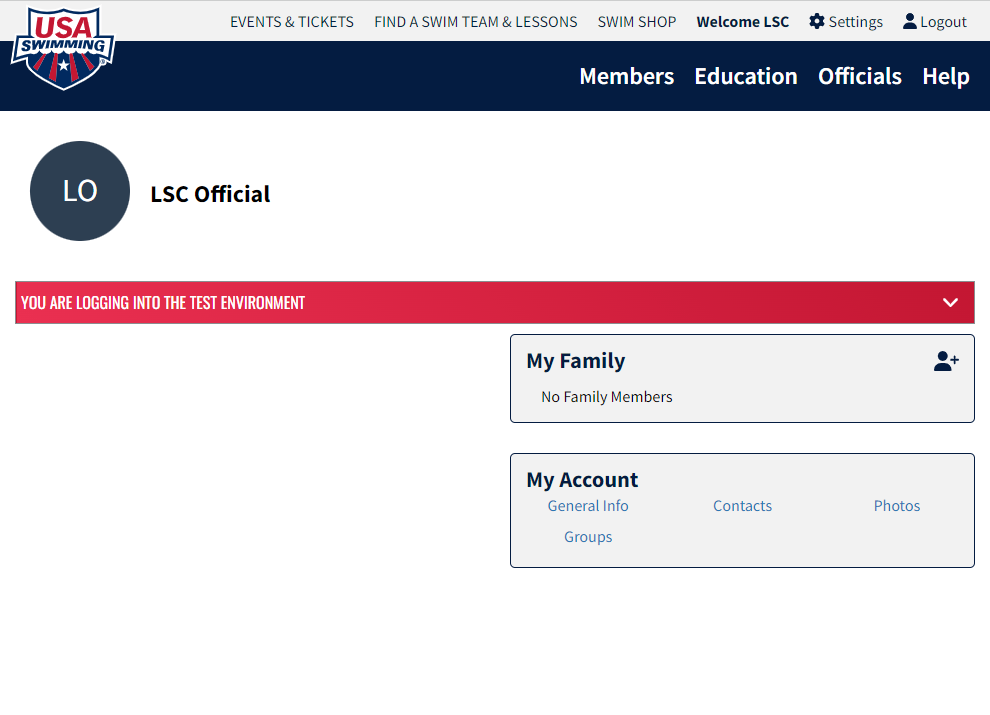View Photos under My Account
990x715 pixels.
897,506
